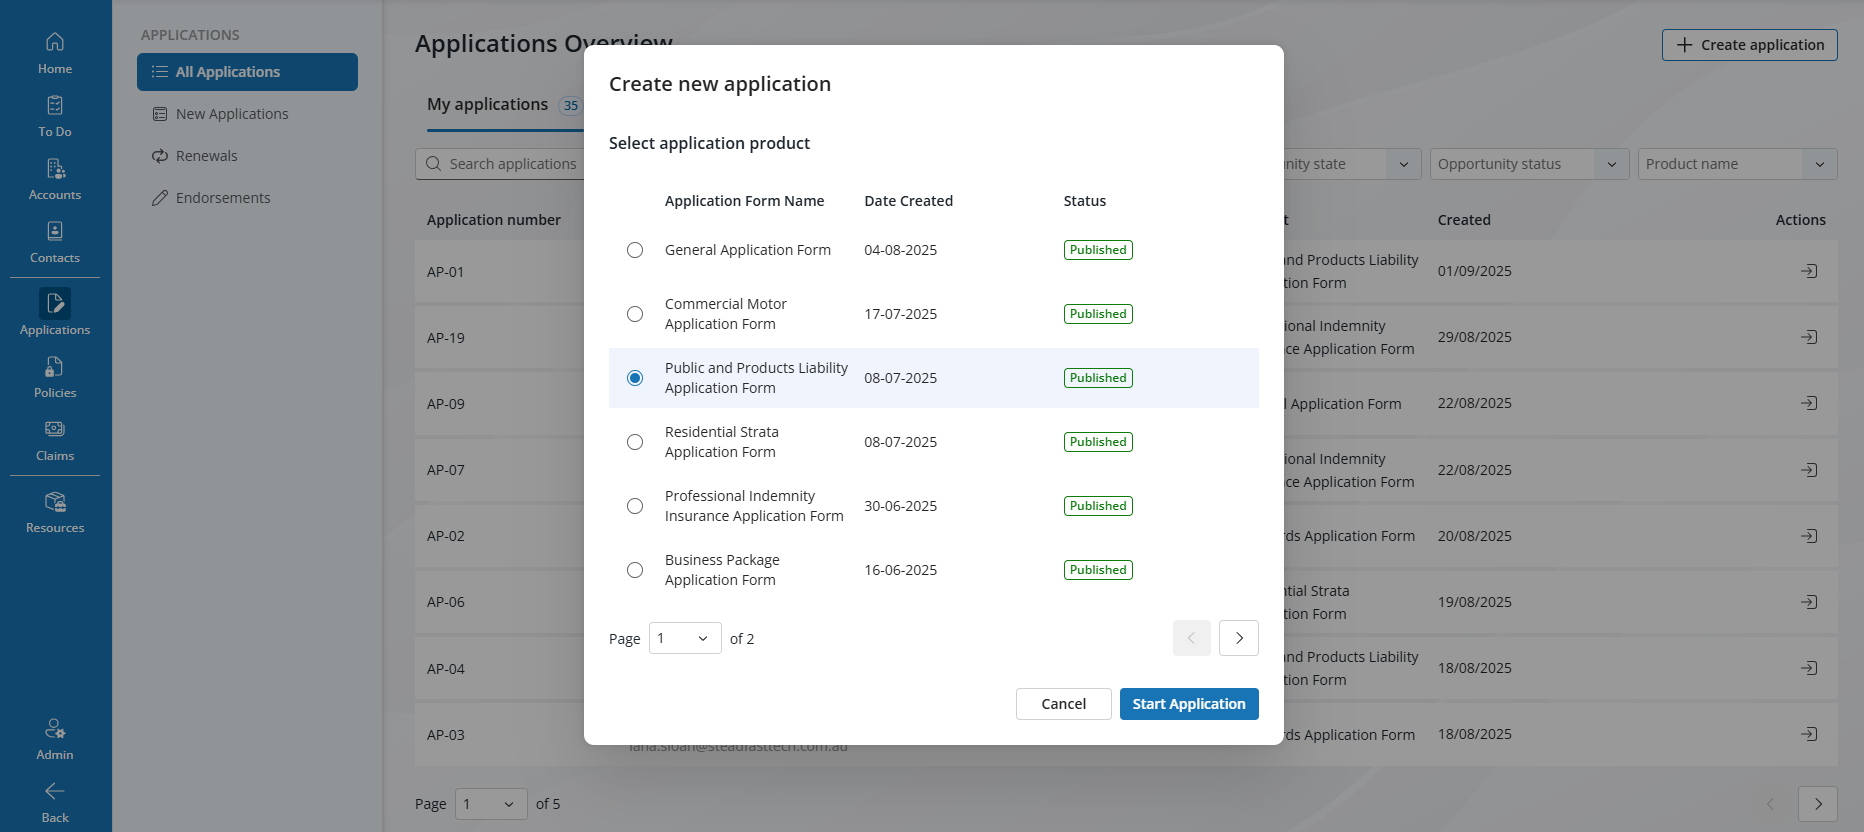Select the Commercial Motor Application Form radio

[x=635, y=314]
